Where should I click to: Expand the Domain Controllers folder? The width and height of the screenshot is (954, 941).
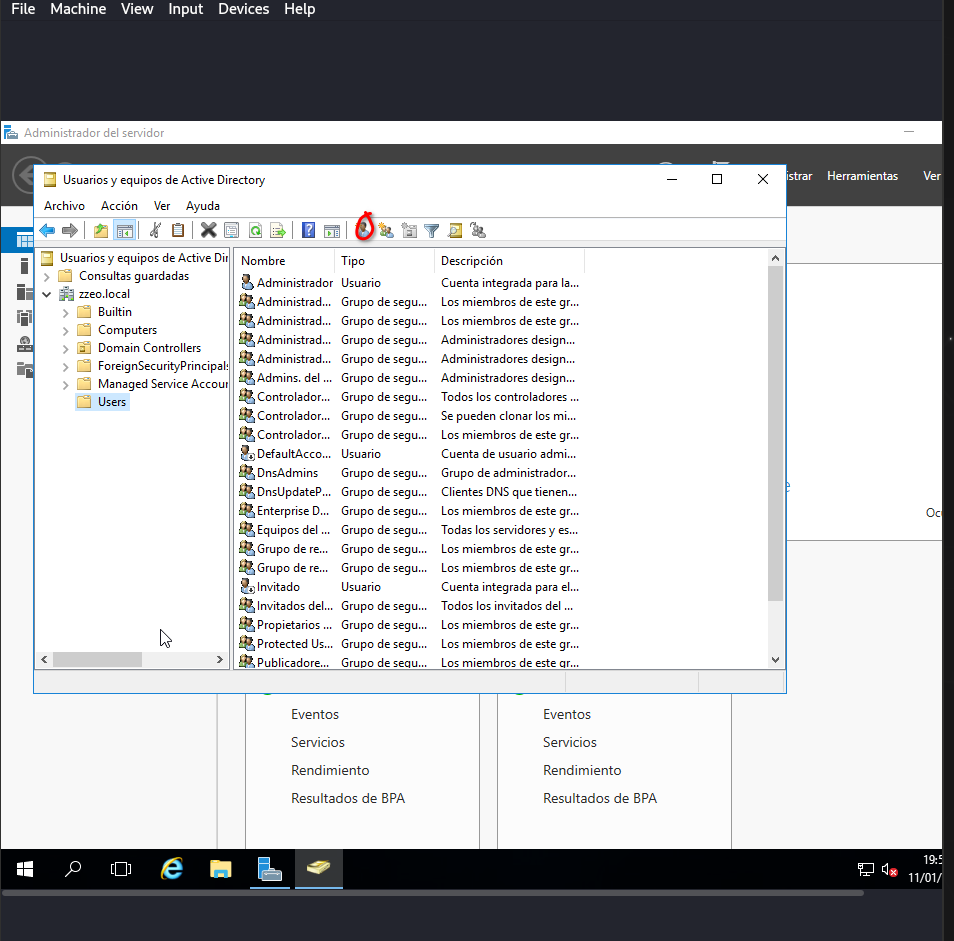coord(66,349)
